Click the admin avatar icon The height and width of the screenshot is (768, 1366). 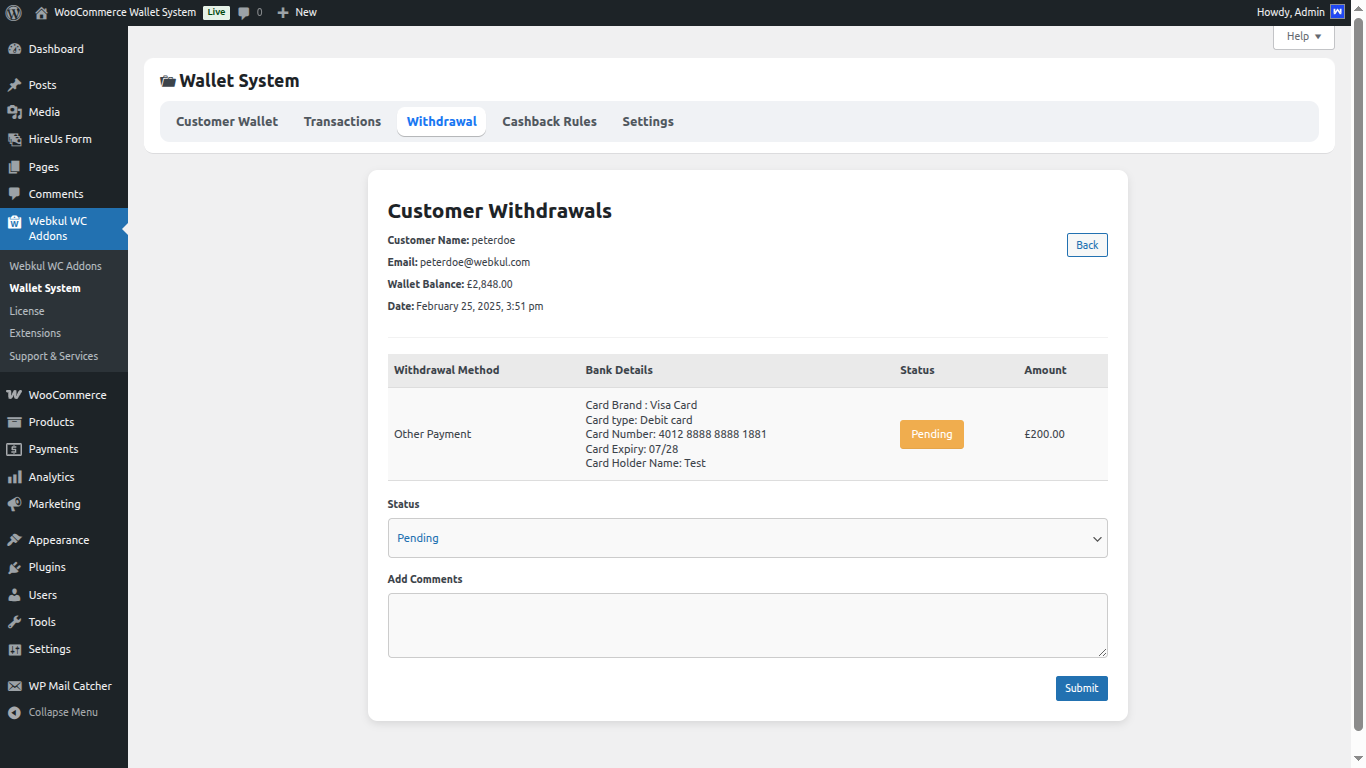pos(1337,12)
